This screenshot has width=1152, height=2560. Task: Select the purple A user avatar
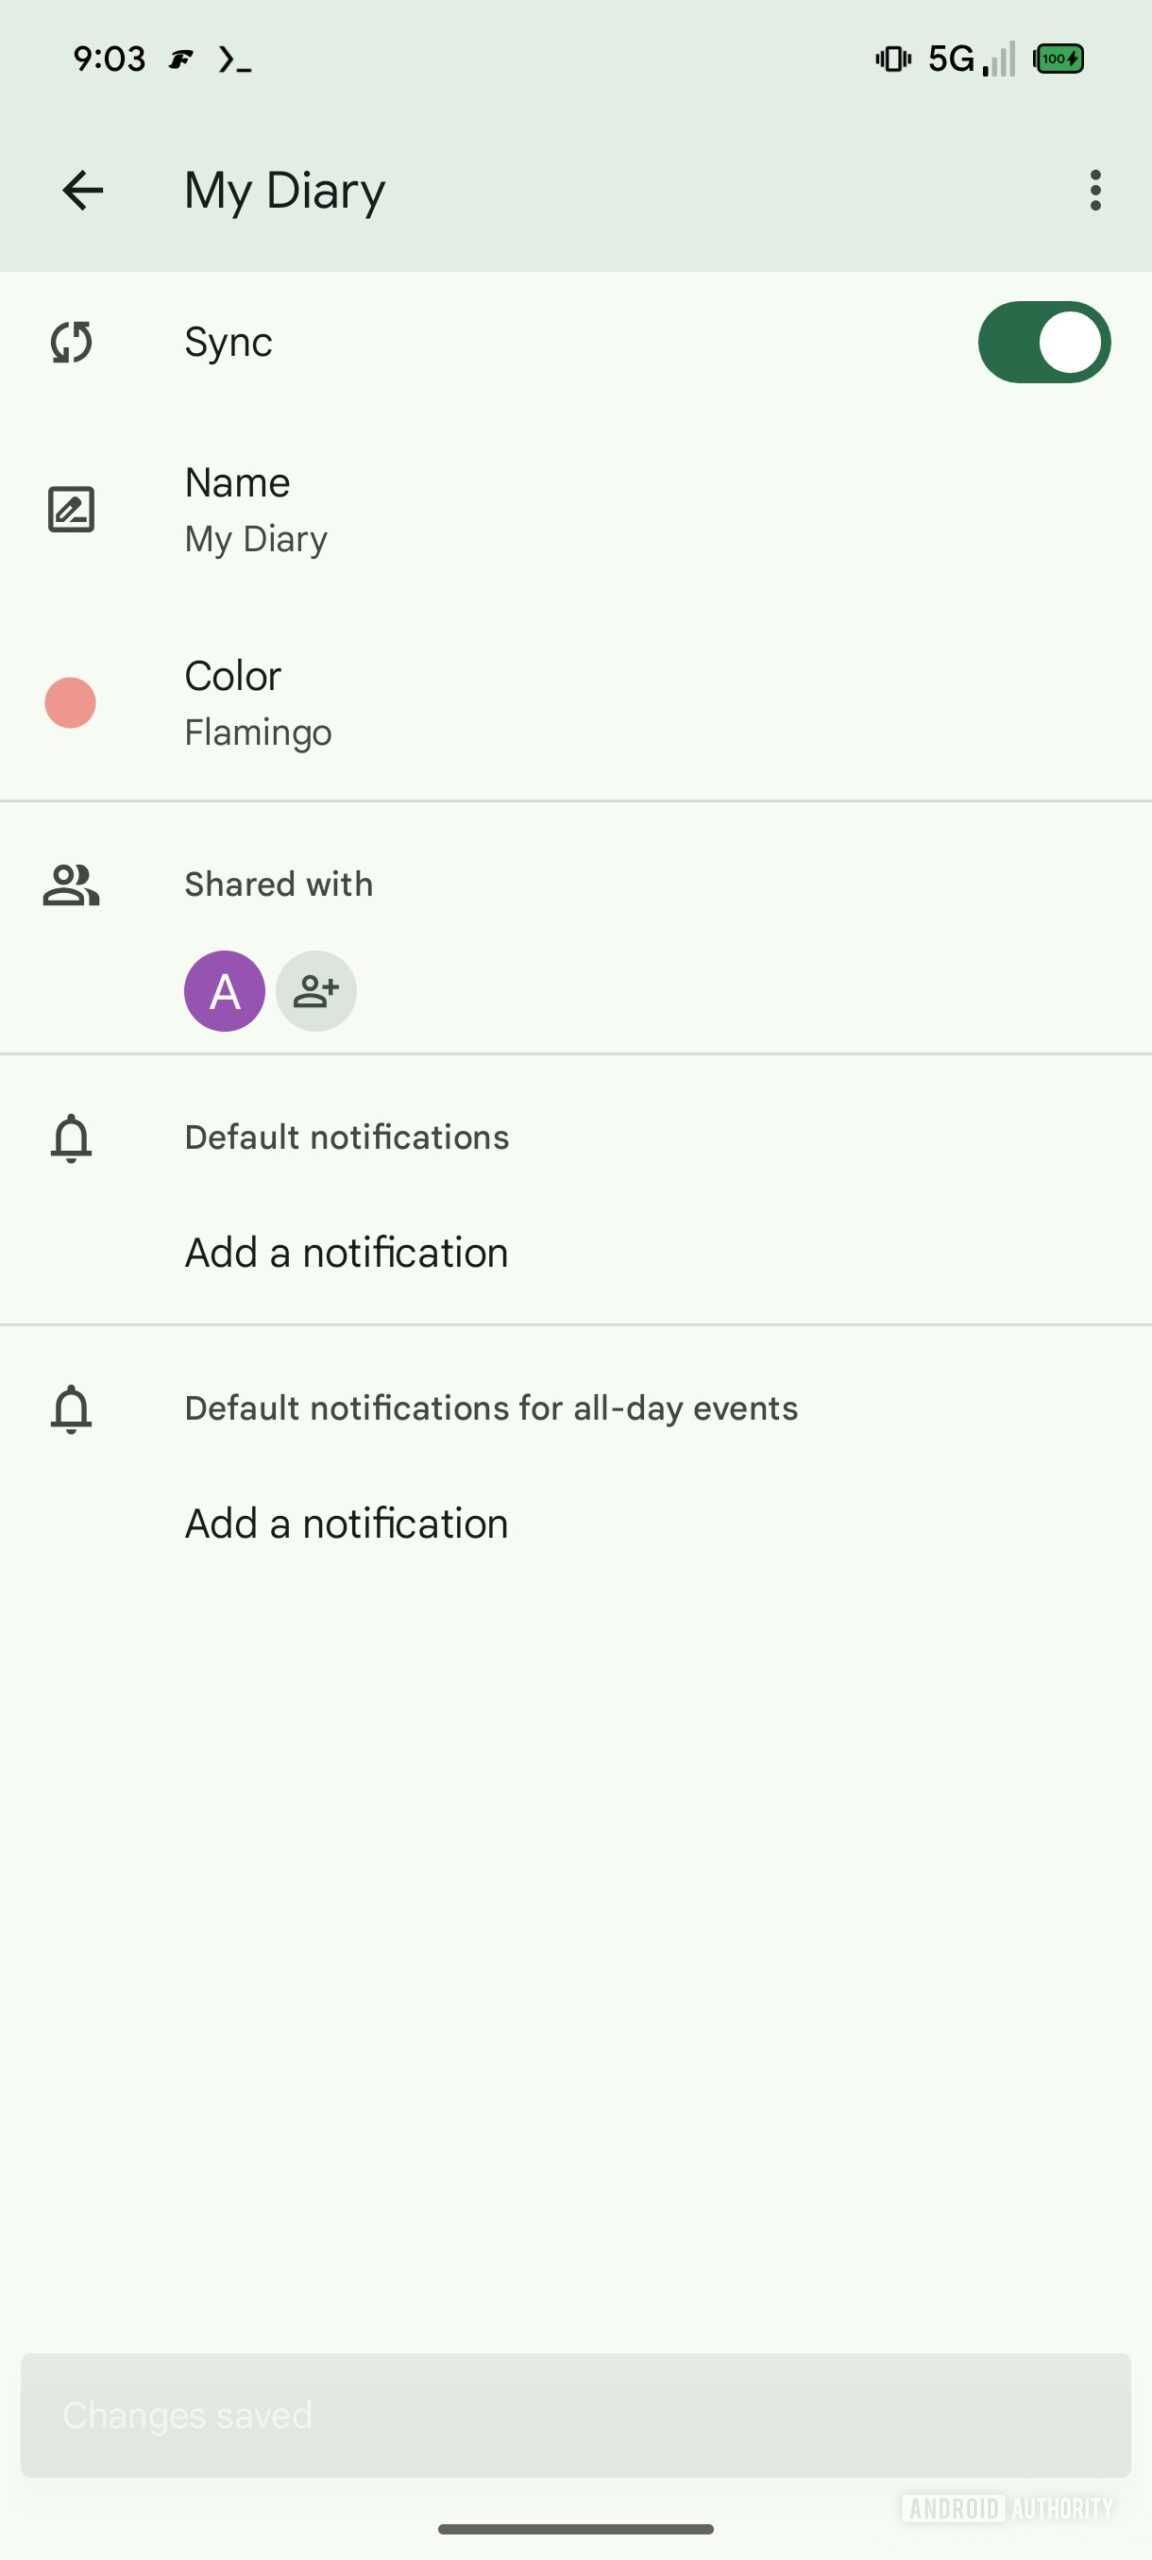coord(224,991)
